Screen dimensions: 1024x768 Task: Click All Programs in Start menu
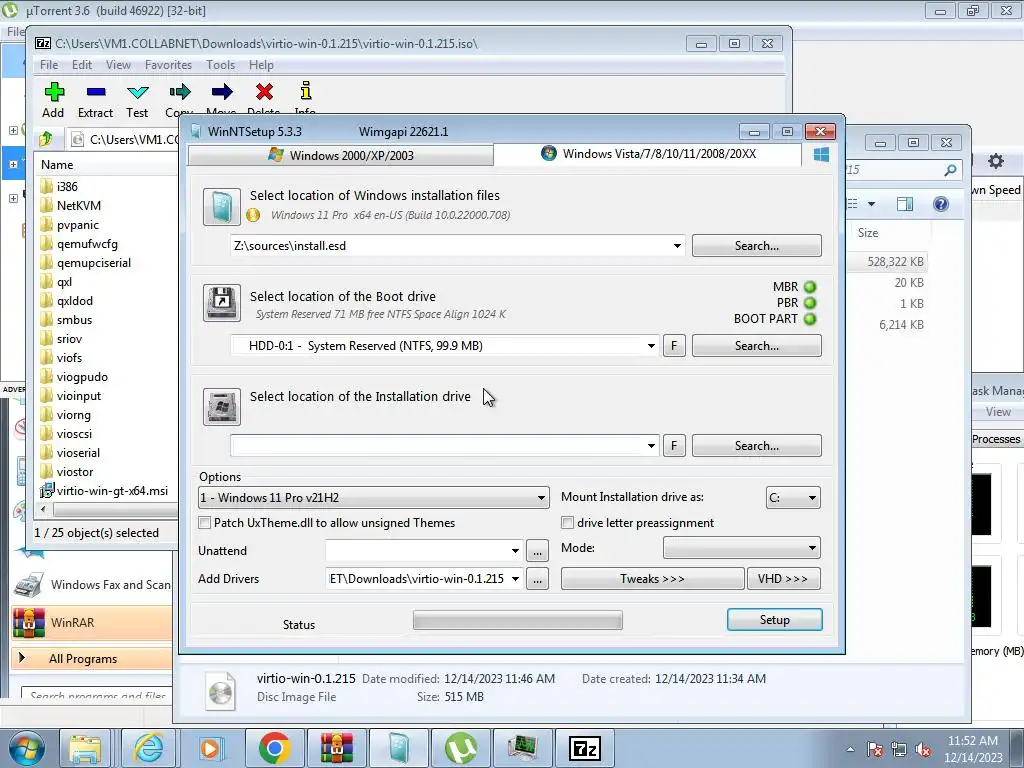(x=92, y=659)
